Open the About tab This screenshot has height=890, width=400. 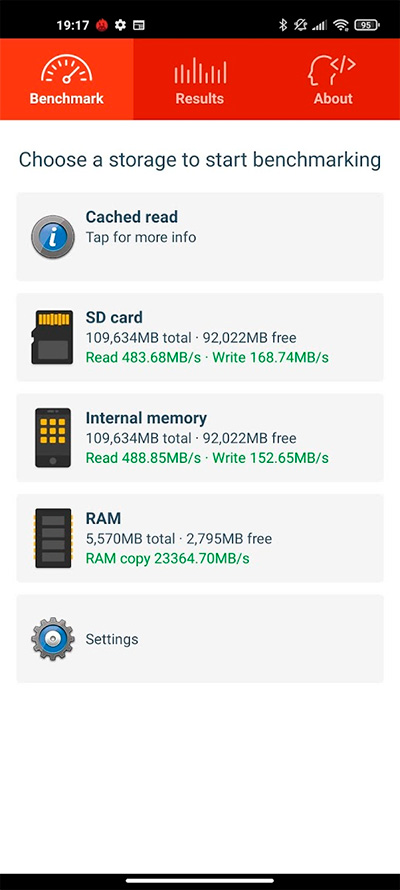pos(333,79)
